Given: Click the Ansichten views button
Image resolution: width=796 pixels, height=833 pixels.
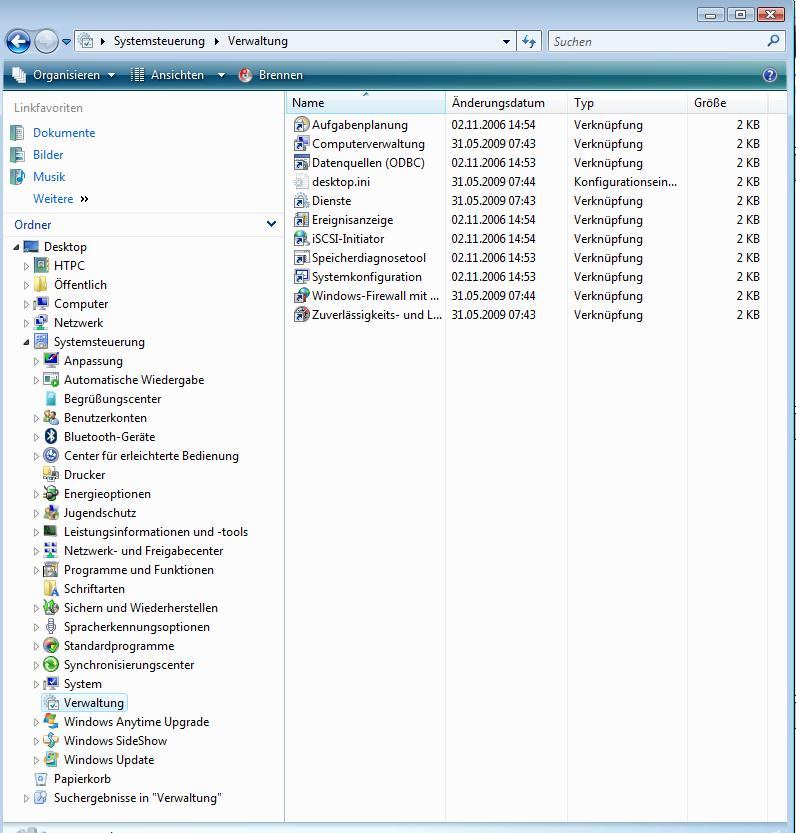Looking at the screenshot, I should (x=167, y=75).
